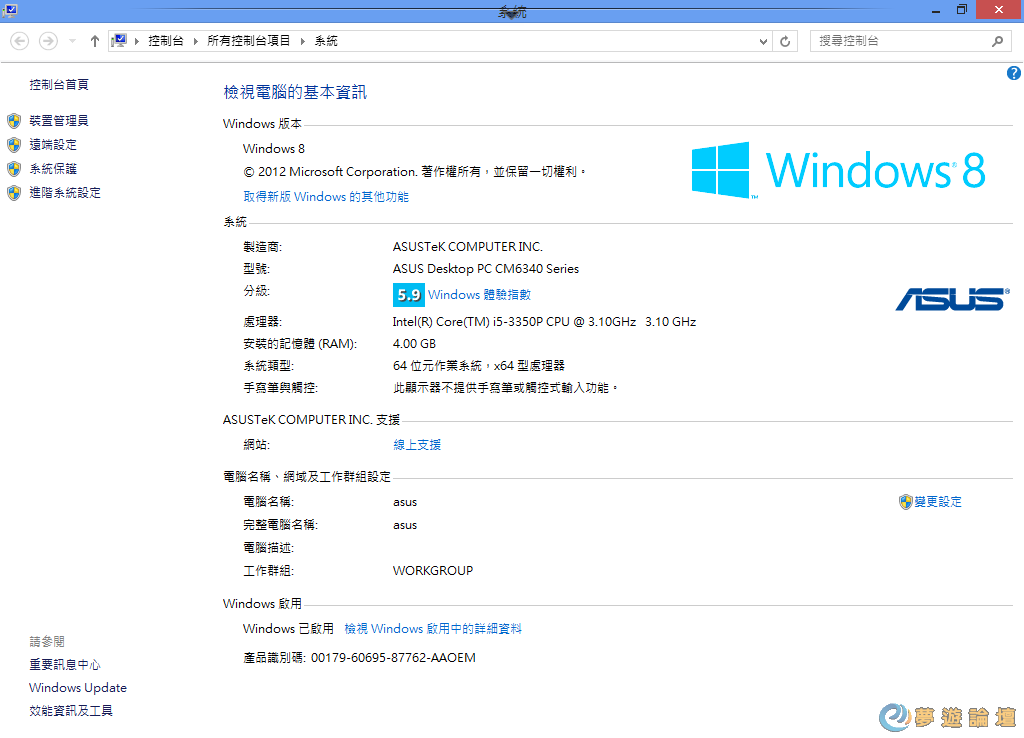Open Windows Update from the see-also list
Viewport: 1024px width, 738px height.
(78, 688)
